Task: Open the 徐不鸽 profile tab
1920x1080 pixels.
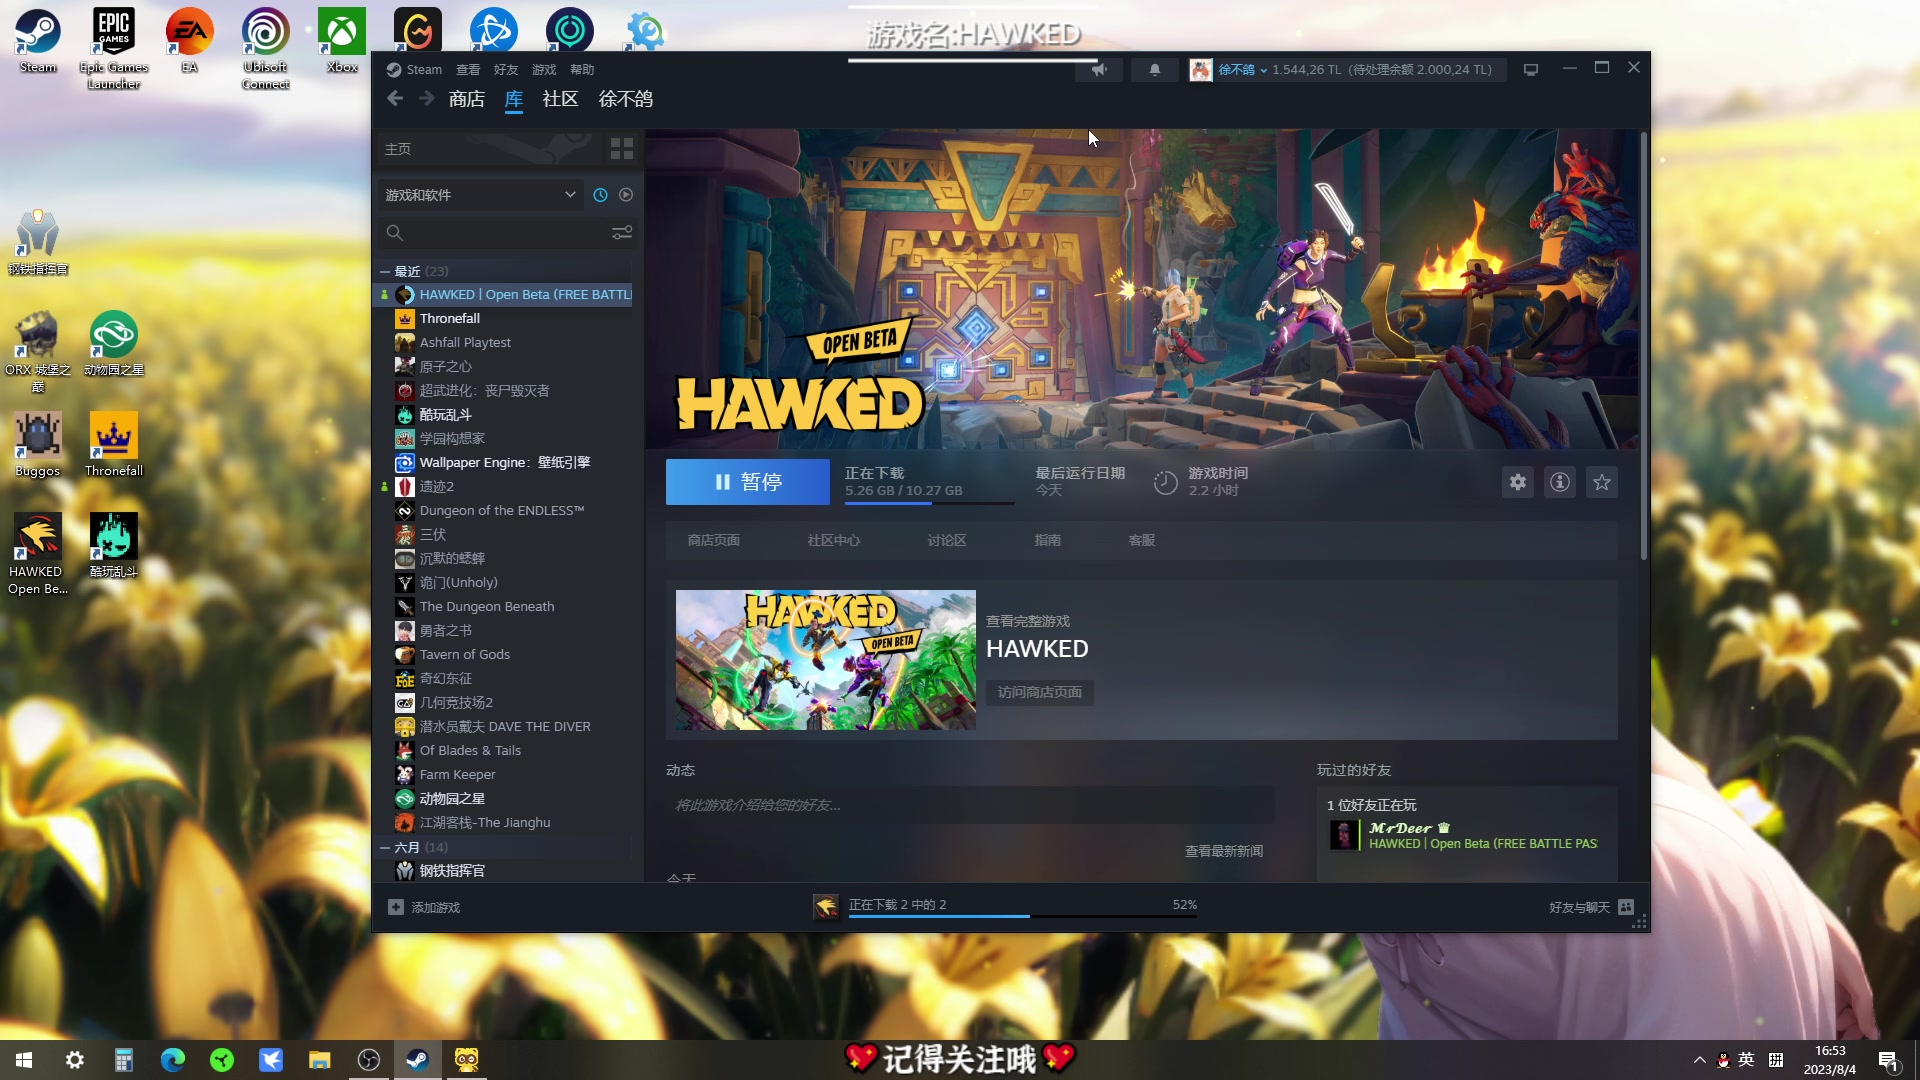Action: (626, 99)
